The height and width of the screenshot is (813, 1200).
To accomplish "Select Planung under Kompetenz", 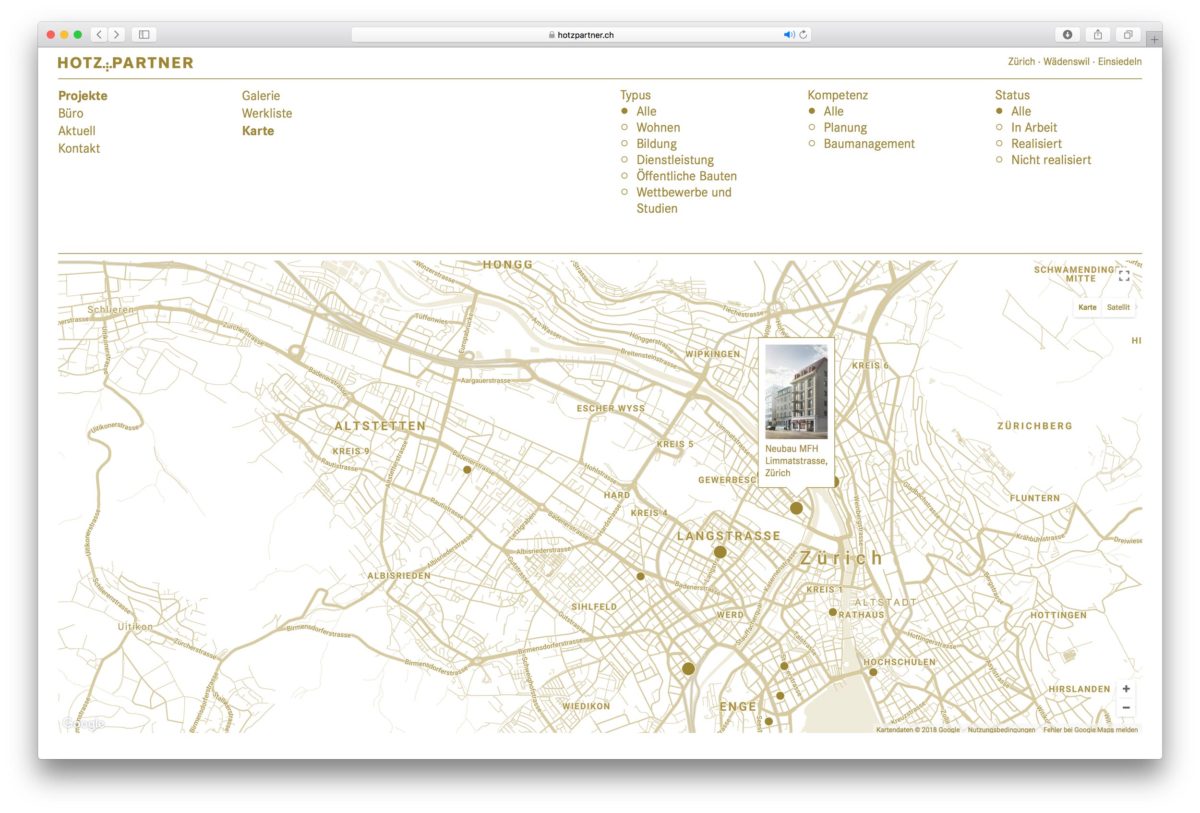I will pos(844,128).
